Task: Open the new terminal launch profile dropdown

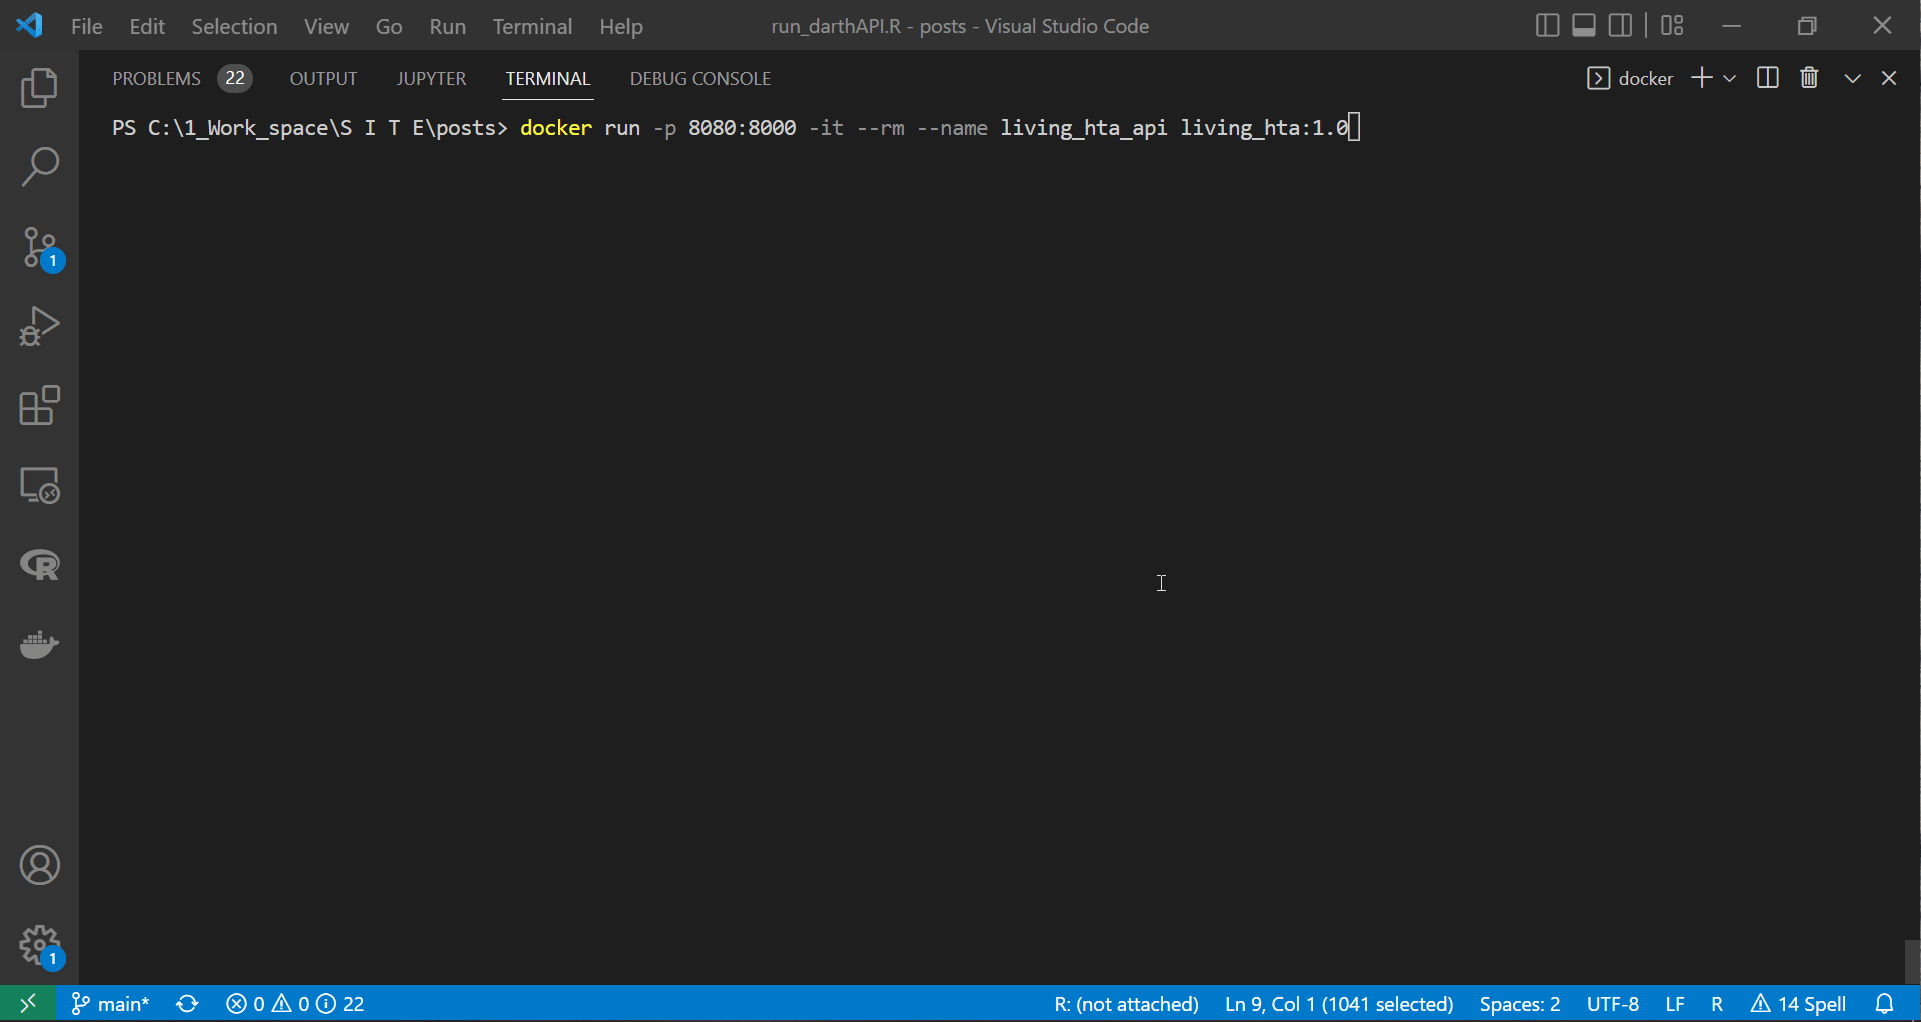Action: coord(1730,78)
